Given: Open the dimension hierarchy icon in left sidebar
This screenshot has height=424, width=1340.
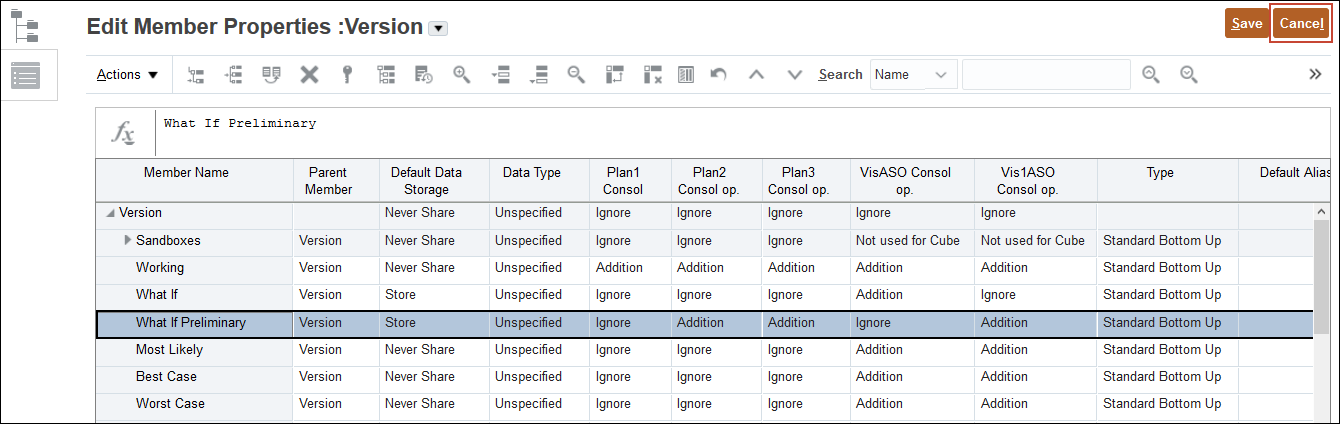Looking at the screenshot, I should pos(25,25).
